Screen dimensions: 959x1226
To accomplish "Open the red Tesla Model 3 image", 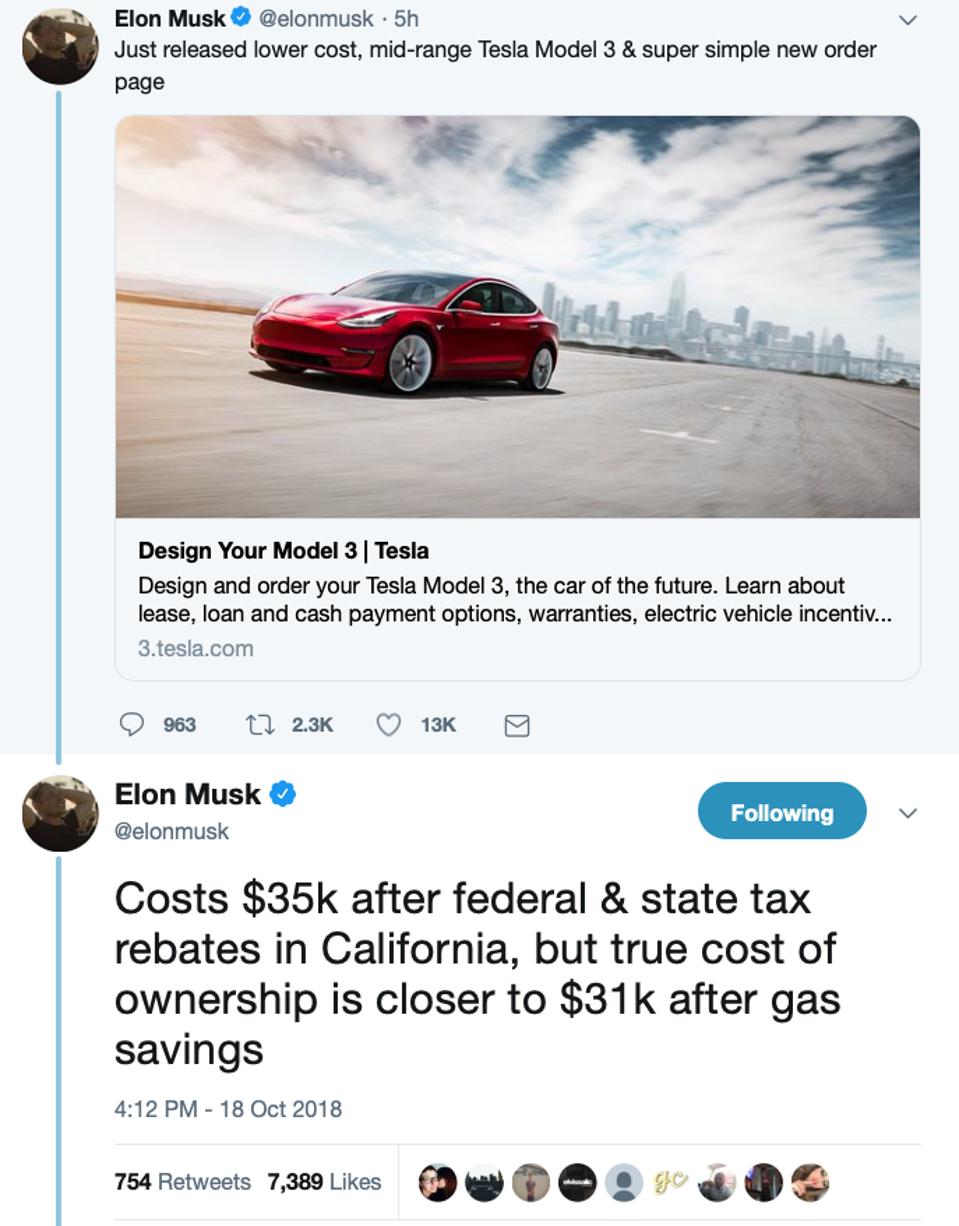I will [x=517, y=316].
